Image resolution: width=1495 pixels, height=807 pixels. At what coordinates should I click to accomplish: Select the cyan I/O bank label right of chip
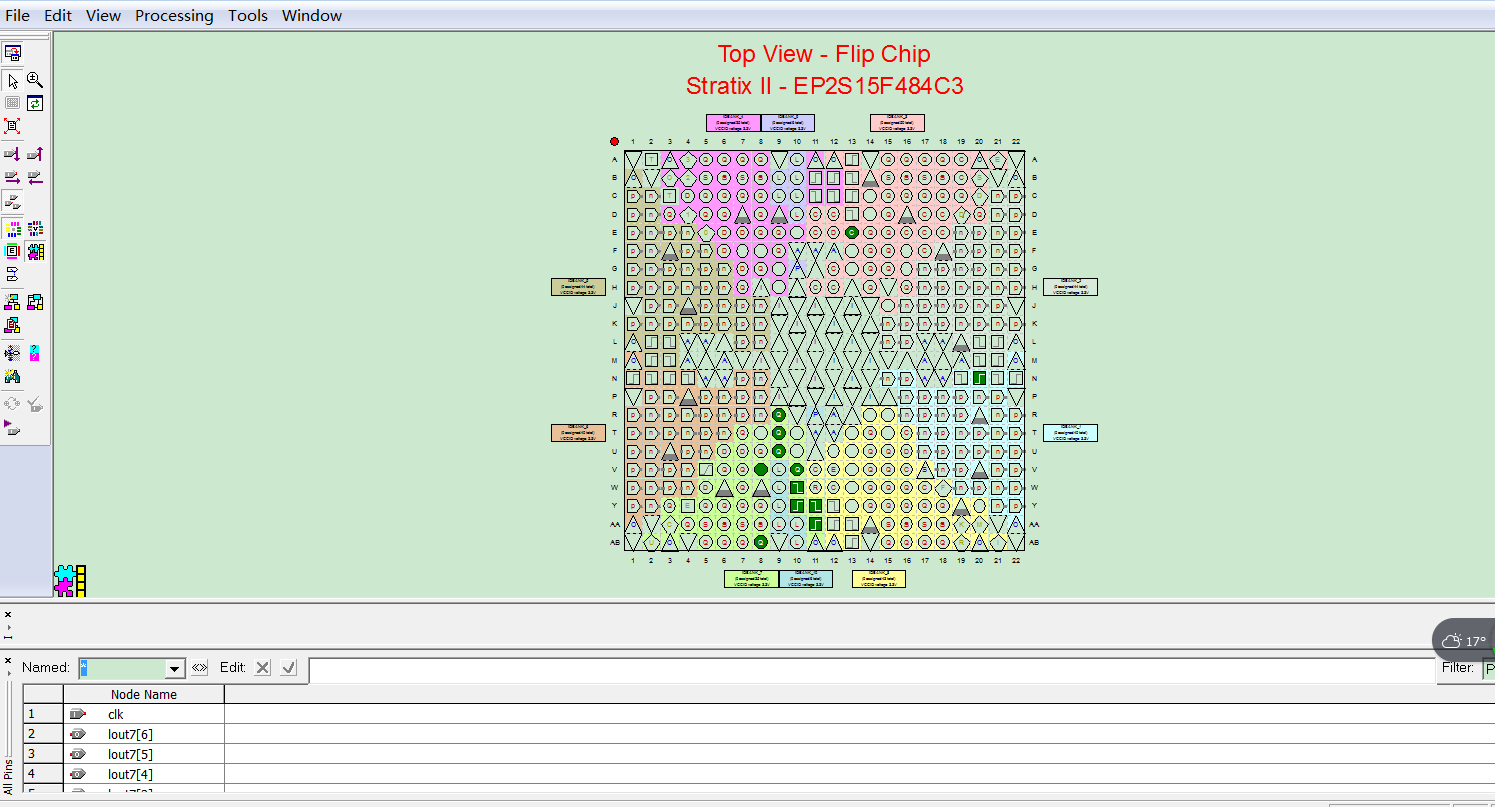1070,433
